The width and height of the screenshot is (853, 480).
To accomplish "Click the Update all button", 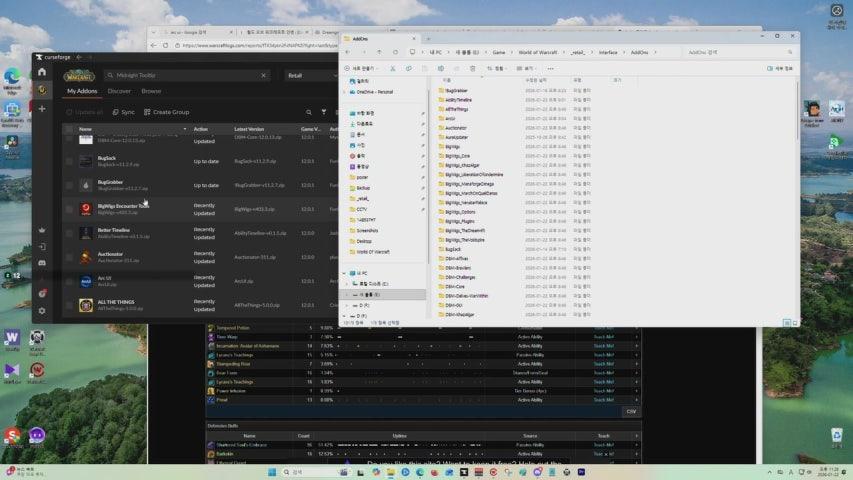I will (84, 112).
